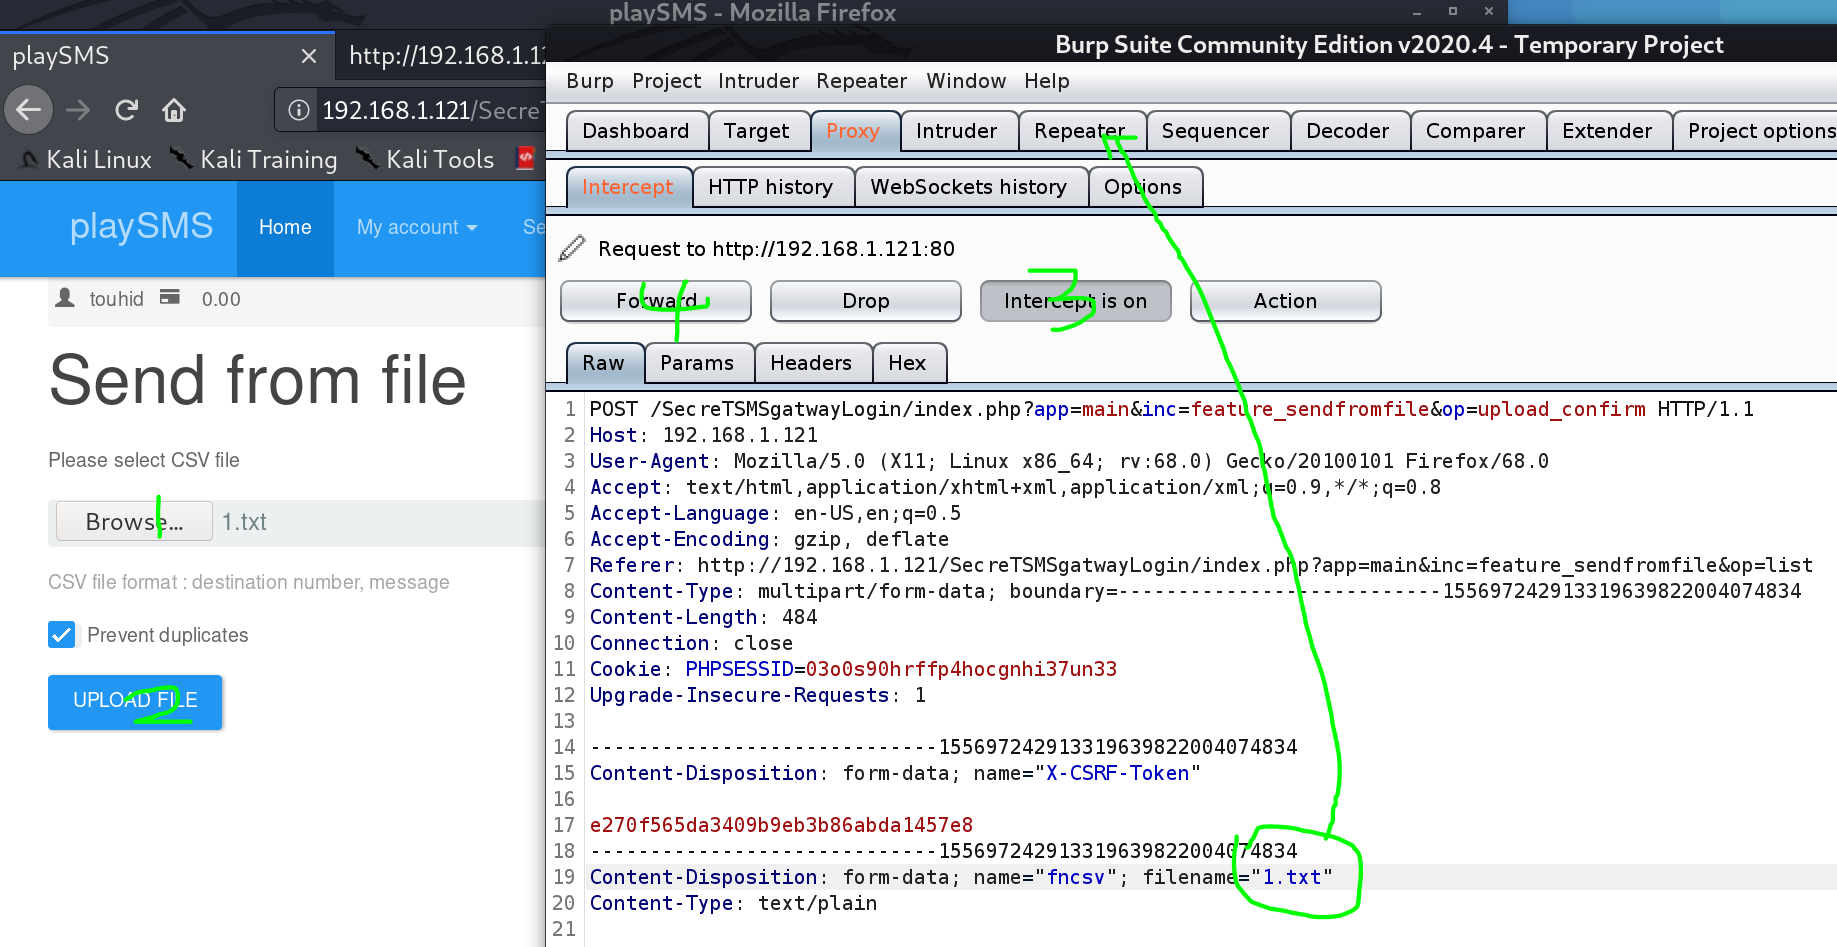The height and width of the screenshot is (947, 1837).
Task: Click the Firefox address bar URL
Action: click(x=430, y=110)
